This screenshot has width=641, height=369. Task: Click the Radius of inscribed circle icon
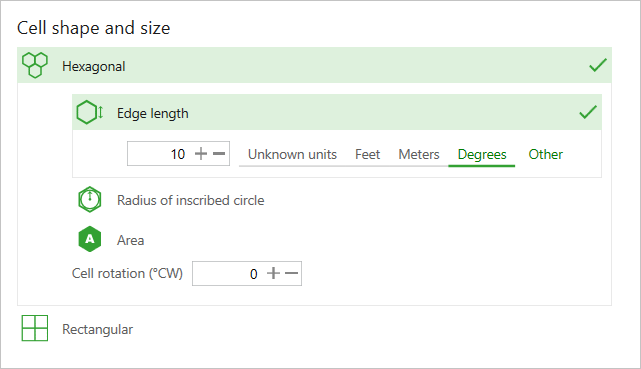90,199
